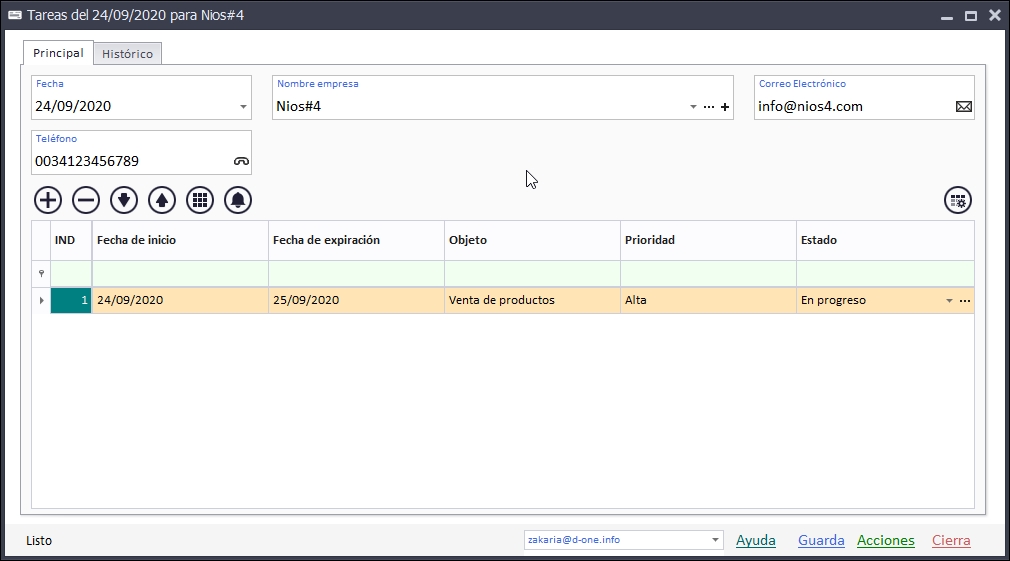
Task: Click the move row up arrow icon
Action: click(162, 200)
